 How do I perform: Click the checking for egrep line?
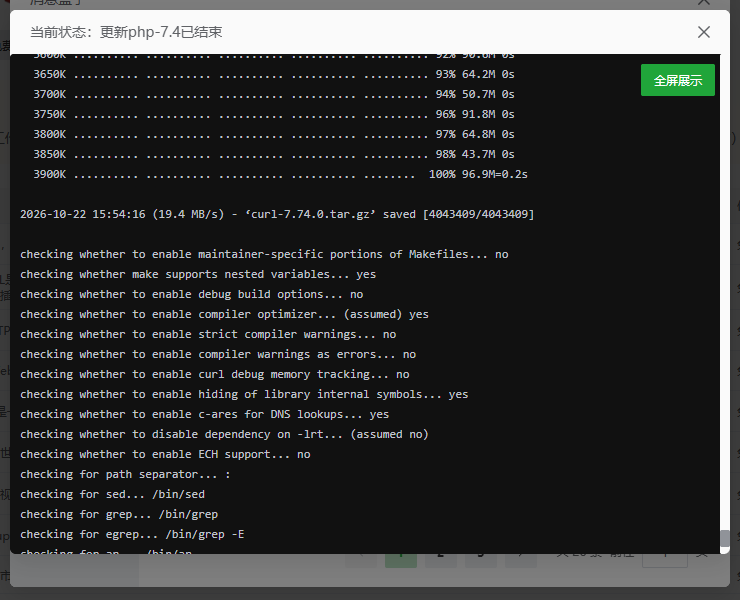pyautogui.click(x=132, y=534)
